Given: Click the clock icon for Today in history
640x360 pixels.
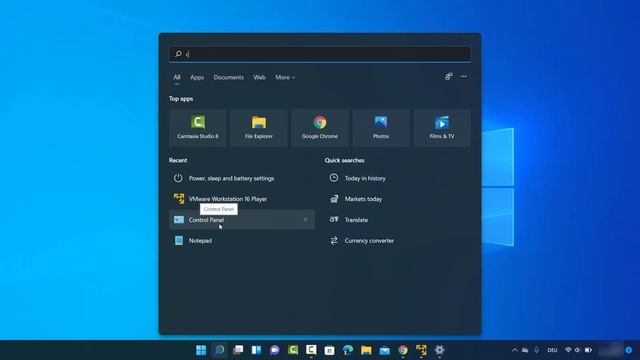Looking at the screenshot, I should pos(334,178).
